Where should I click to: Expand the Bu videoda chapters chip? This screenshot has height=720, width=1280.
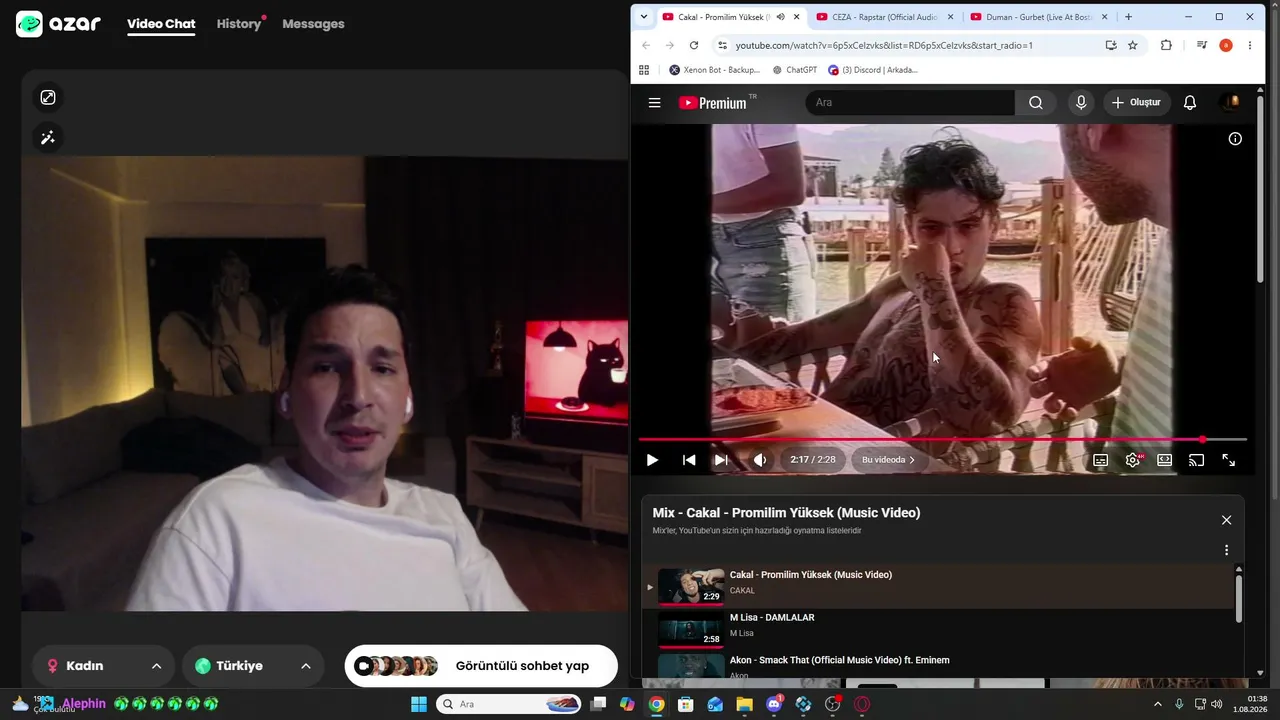coord(889,460)
